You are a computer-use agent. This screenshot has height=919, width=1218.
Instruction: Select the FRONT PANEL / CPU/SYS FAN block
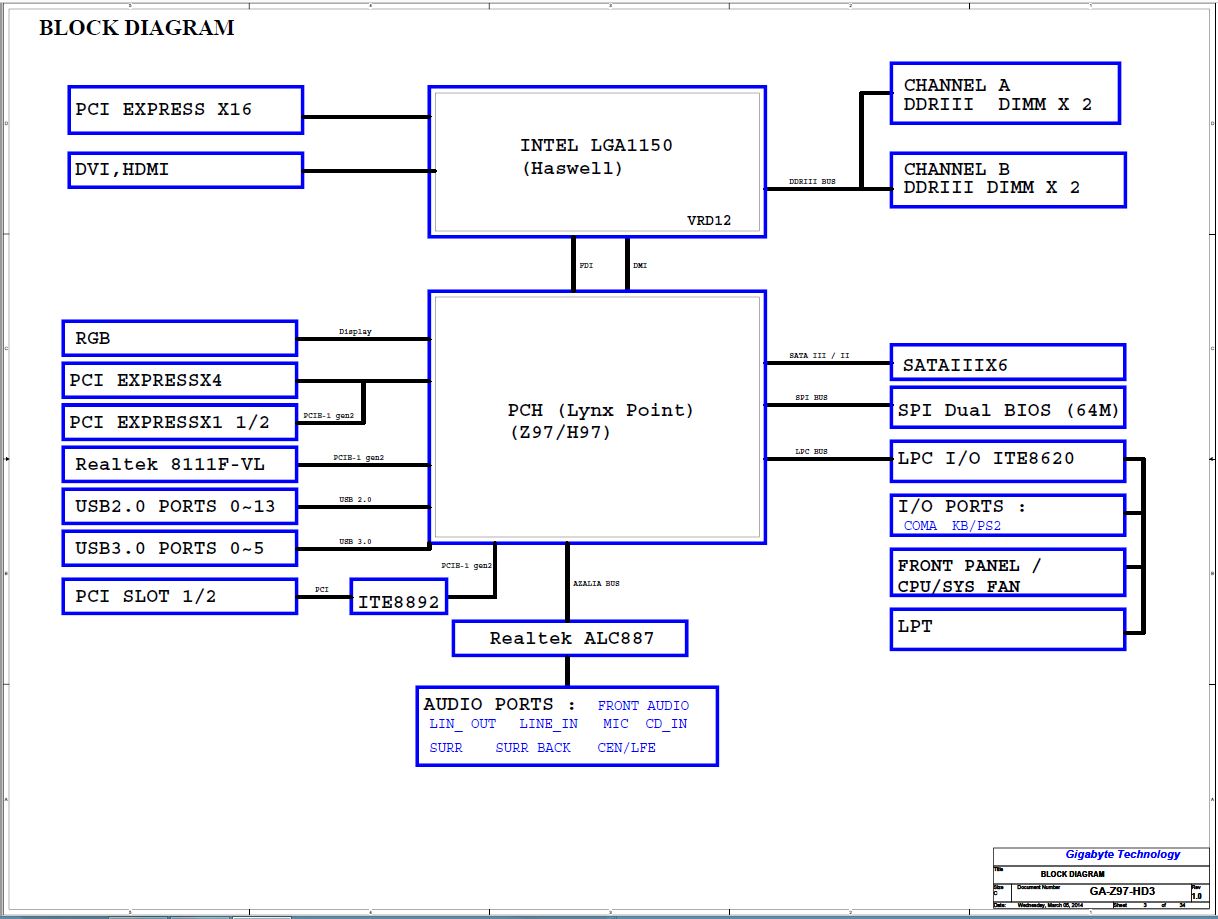point(1007,573)
